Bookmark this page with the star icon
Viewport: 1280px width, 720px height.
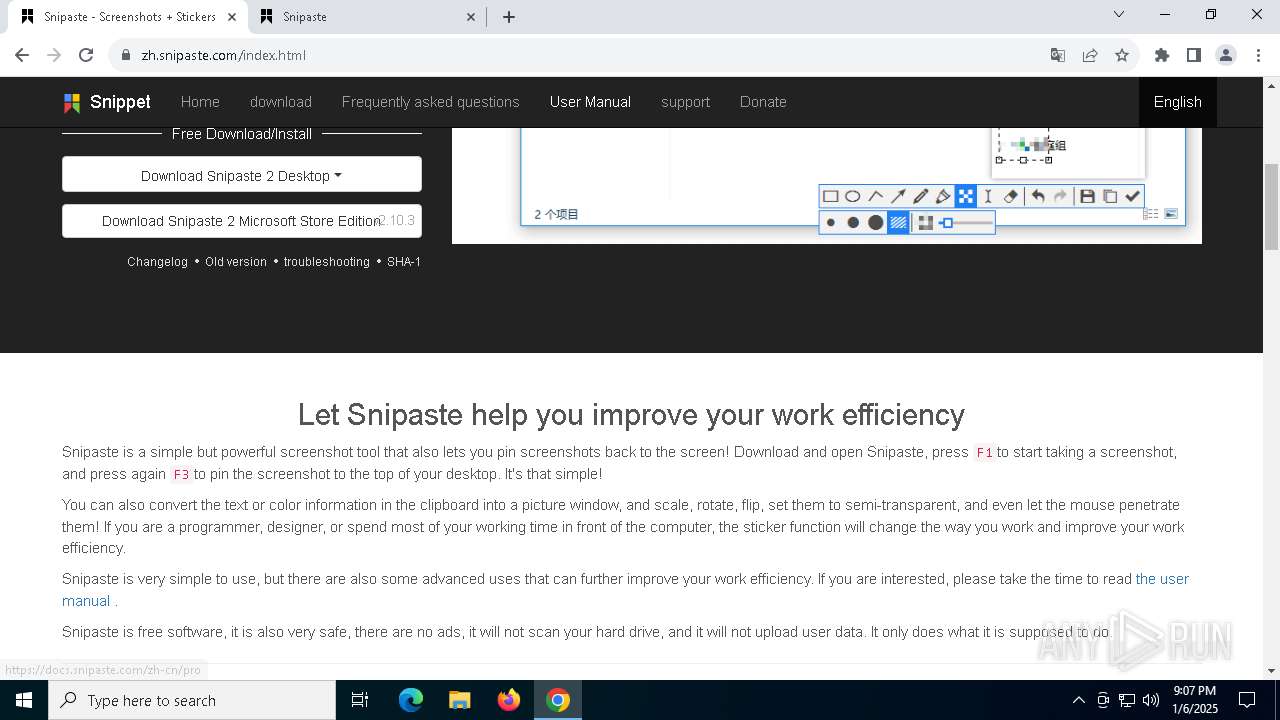(1122, 55)
